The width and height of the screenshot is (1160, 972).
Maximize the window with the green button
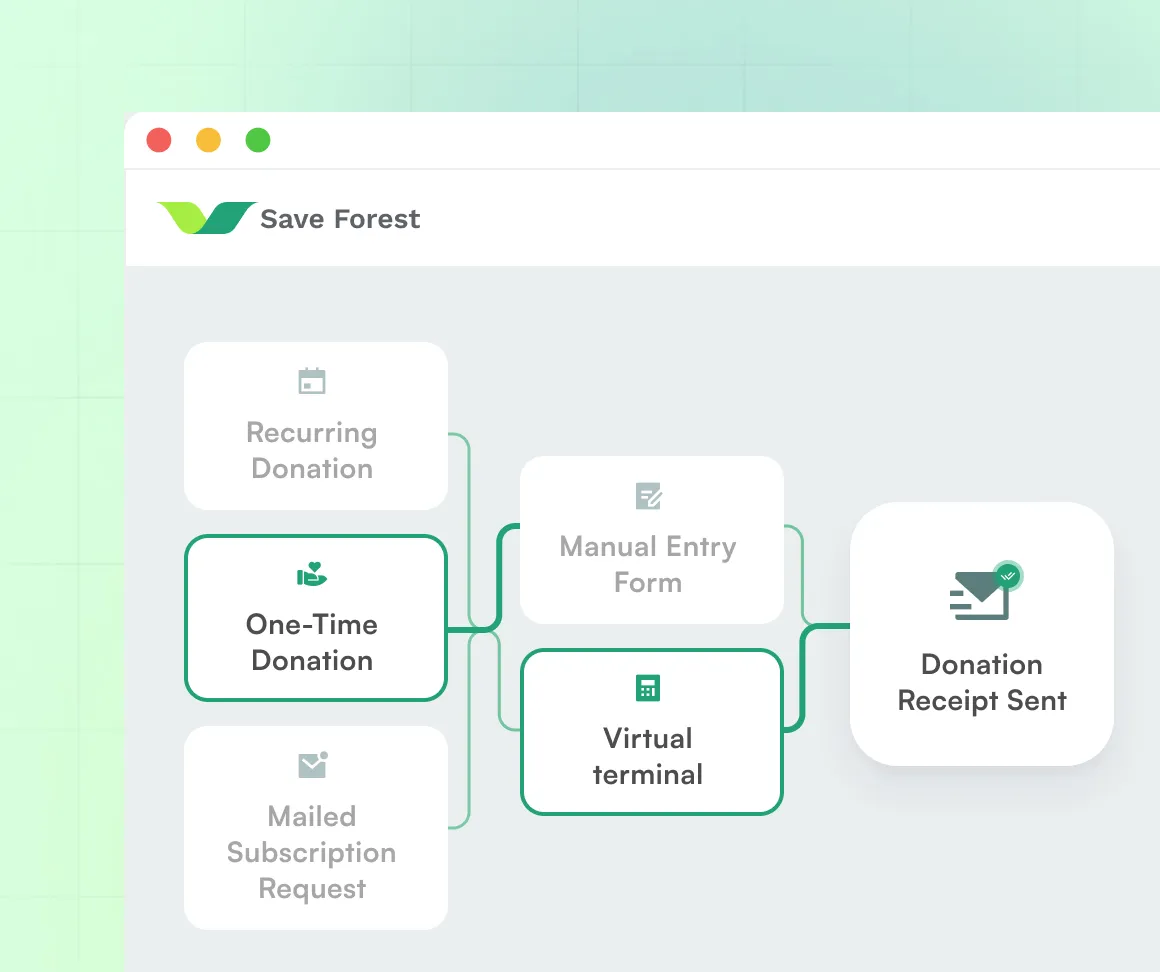(258, 140)
